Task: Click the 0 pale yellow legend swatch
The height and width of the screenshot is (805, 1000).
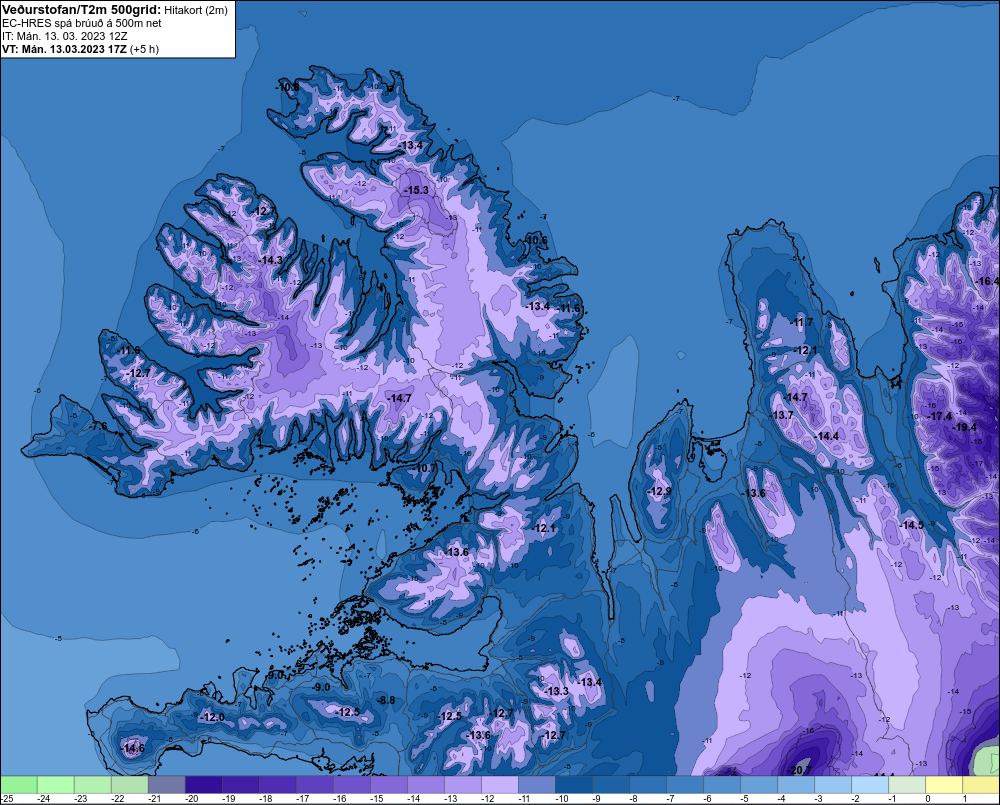Action: tap(943, 784)
